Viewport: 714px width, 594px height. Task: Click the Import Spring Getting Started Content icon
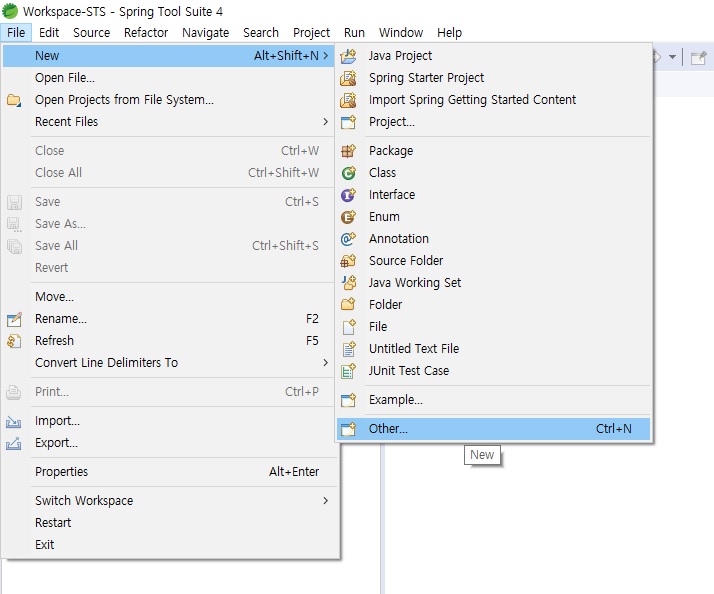pyautogui.click(x=348, y=100)
